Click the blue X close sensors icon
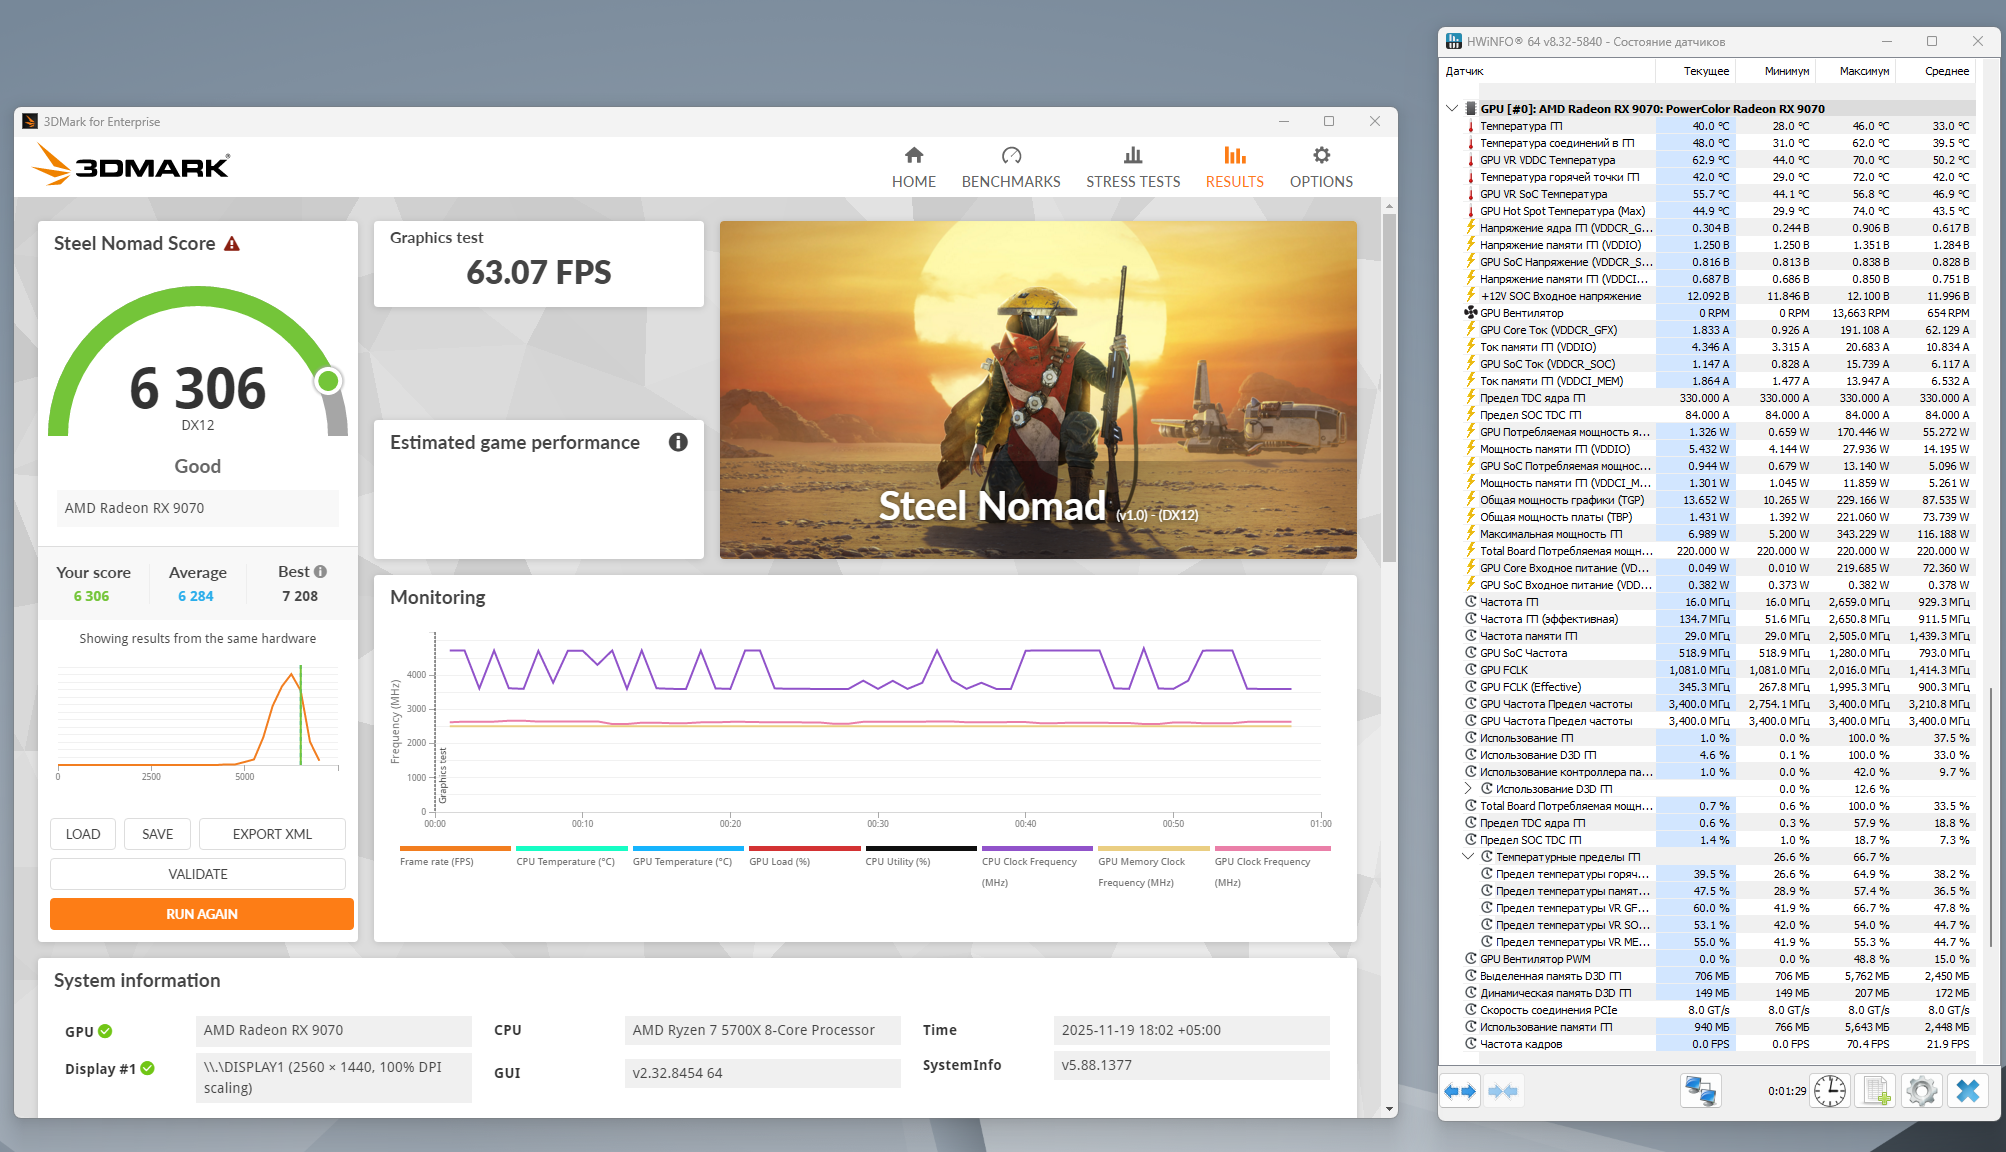 coord(1967,1091)
